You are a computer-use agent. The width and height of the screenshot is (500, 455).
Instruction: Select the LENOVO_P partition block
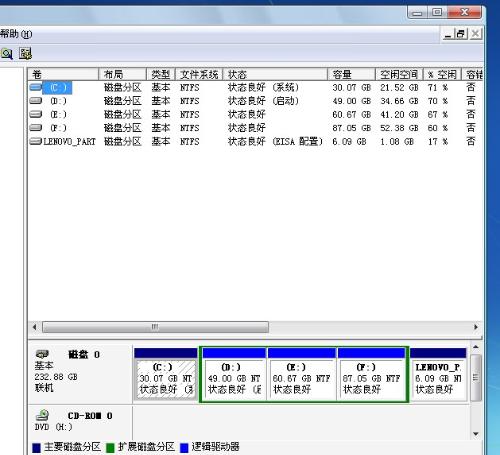click(438, 375)
